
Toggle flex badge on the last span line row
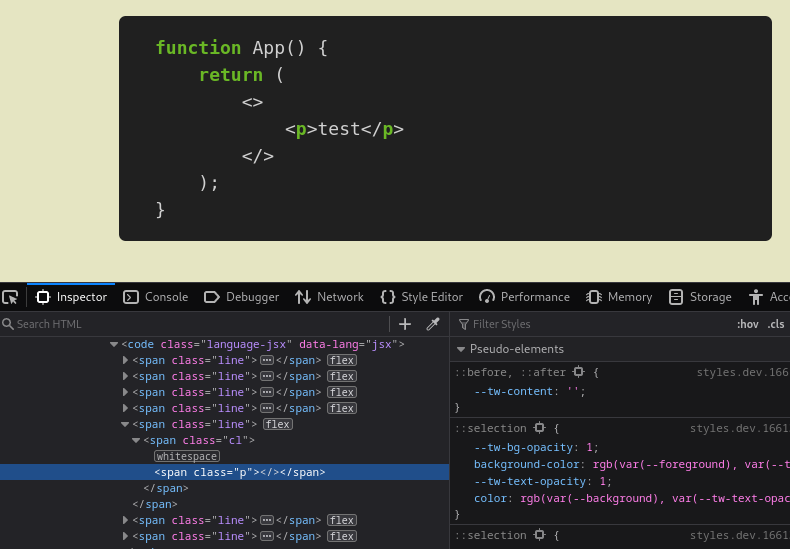342,536
